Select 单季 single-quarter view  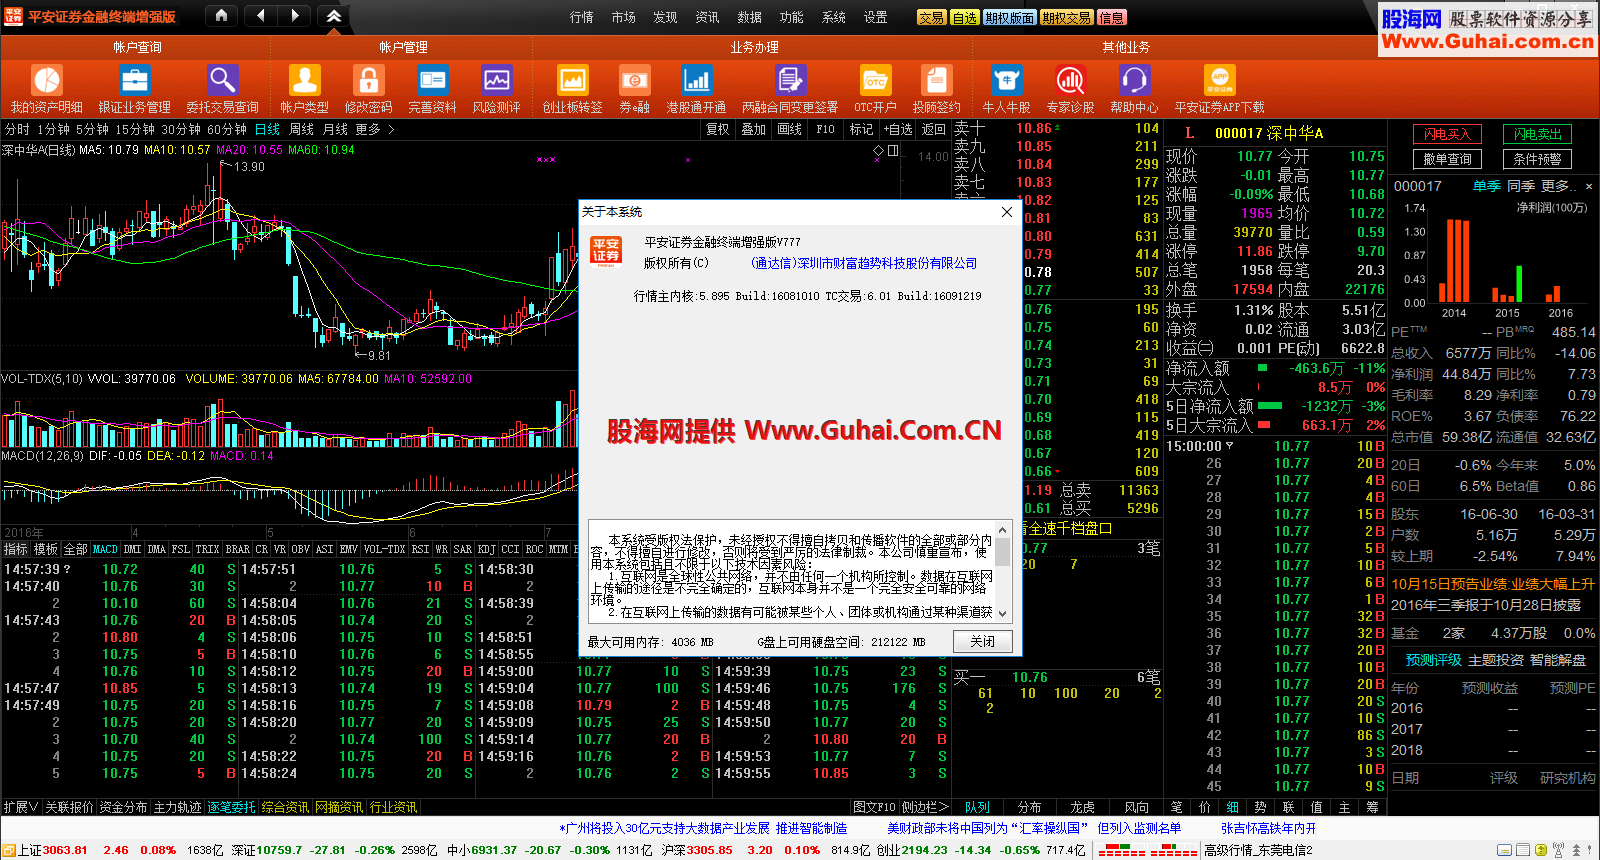point(1487,186)
